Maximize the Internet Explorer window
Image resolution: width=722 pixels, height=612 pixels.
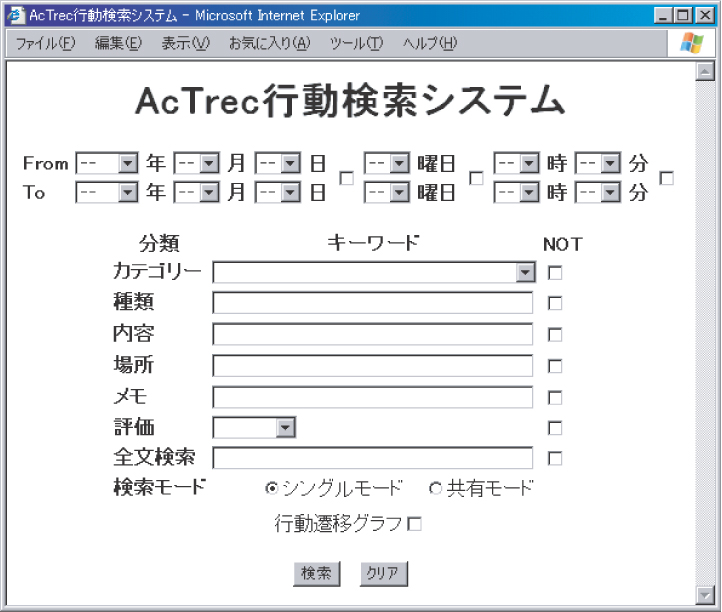coord(683,16)
